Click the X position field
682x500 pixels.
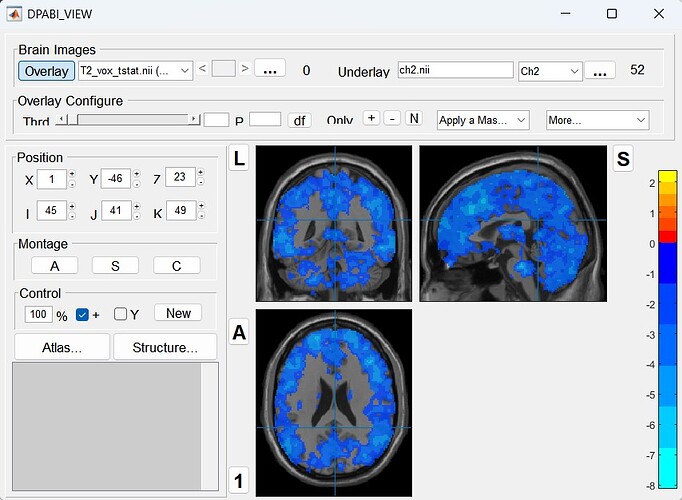(52, 179)
